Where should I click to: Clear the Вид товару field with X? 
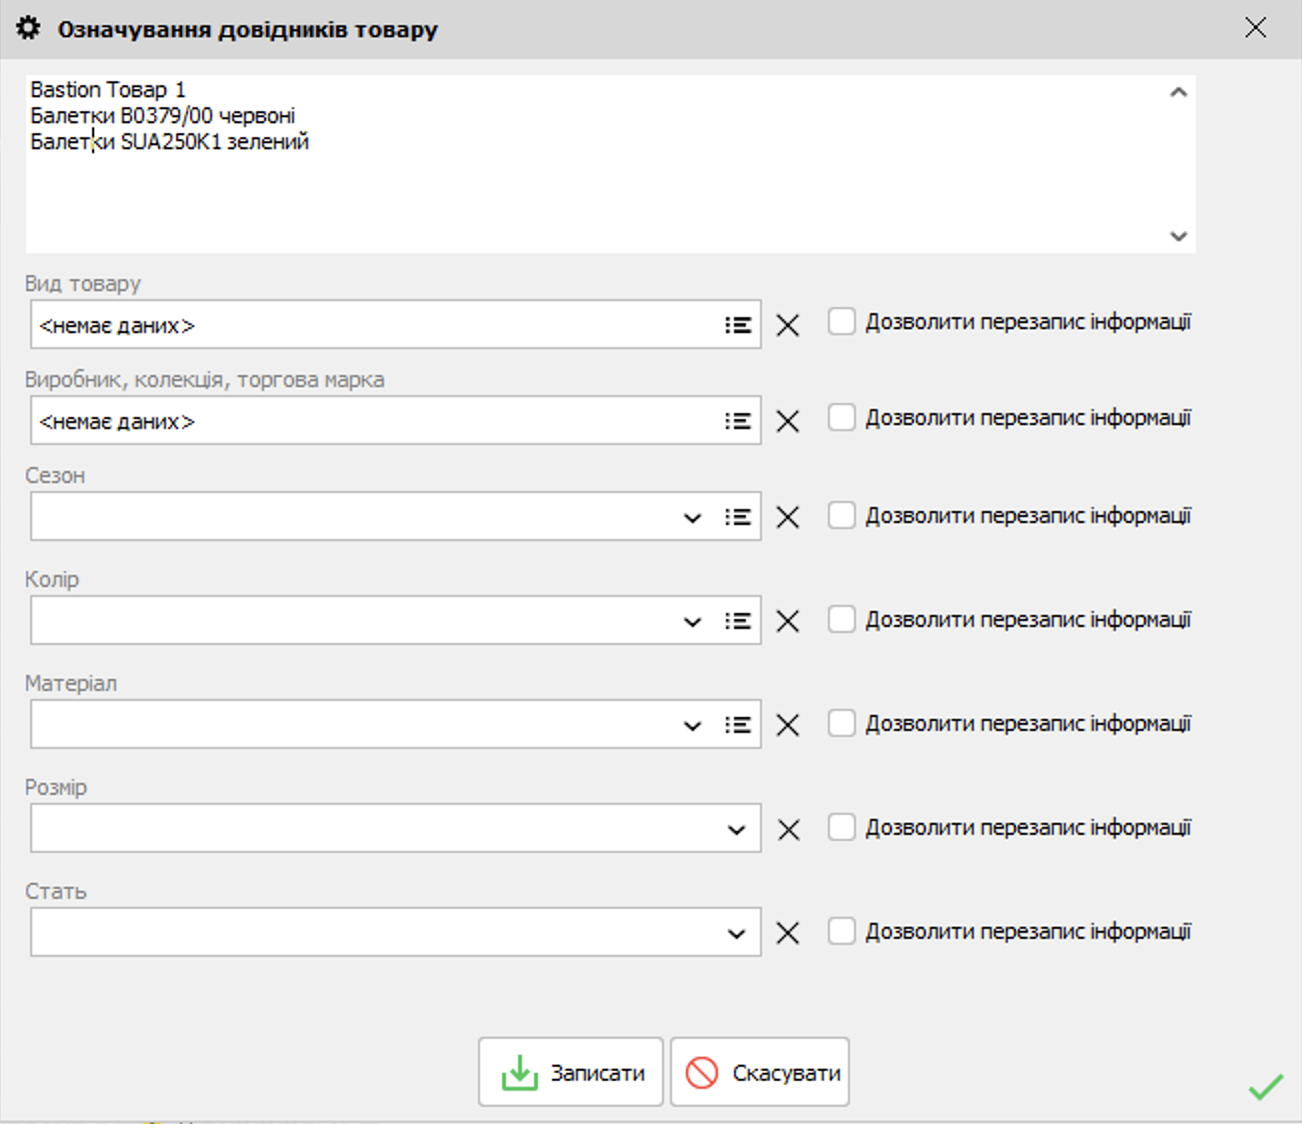coord(788,325)
